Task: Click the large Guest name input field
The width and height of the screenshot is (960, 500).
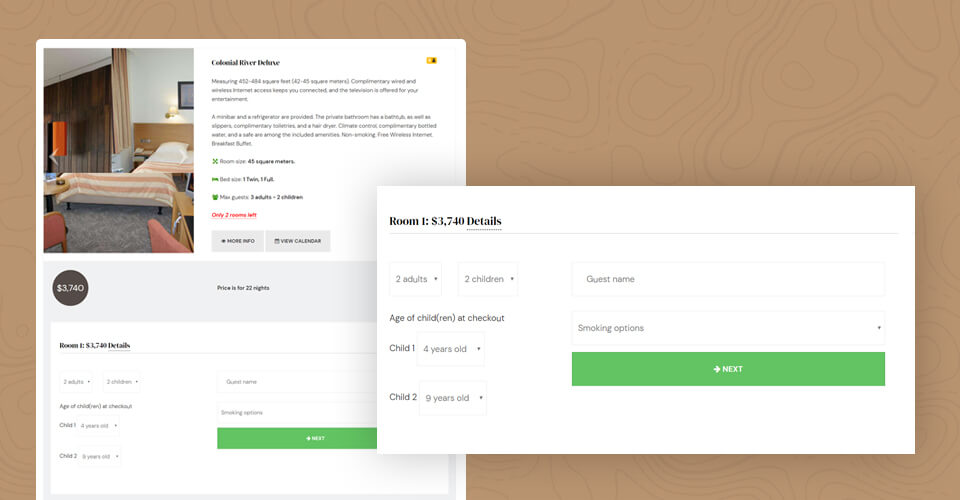Action: point(728,279)
